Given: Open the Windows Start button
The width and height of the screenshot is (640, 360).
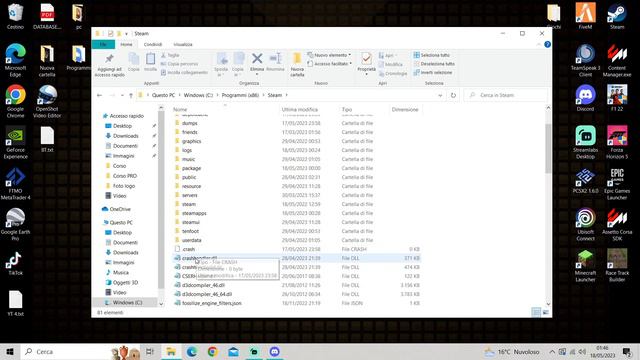Looking at the screenshot, I should coord(10,351).
